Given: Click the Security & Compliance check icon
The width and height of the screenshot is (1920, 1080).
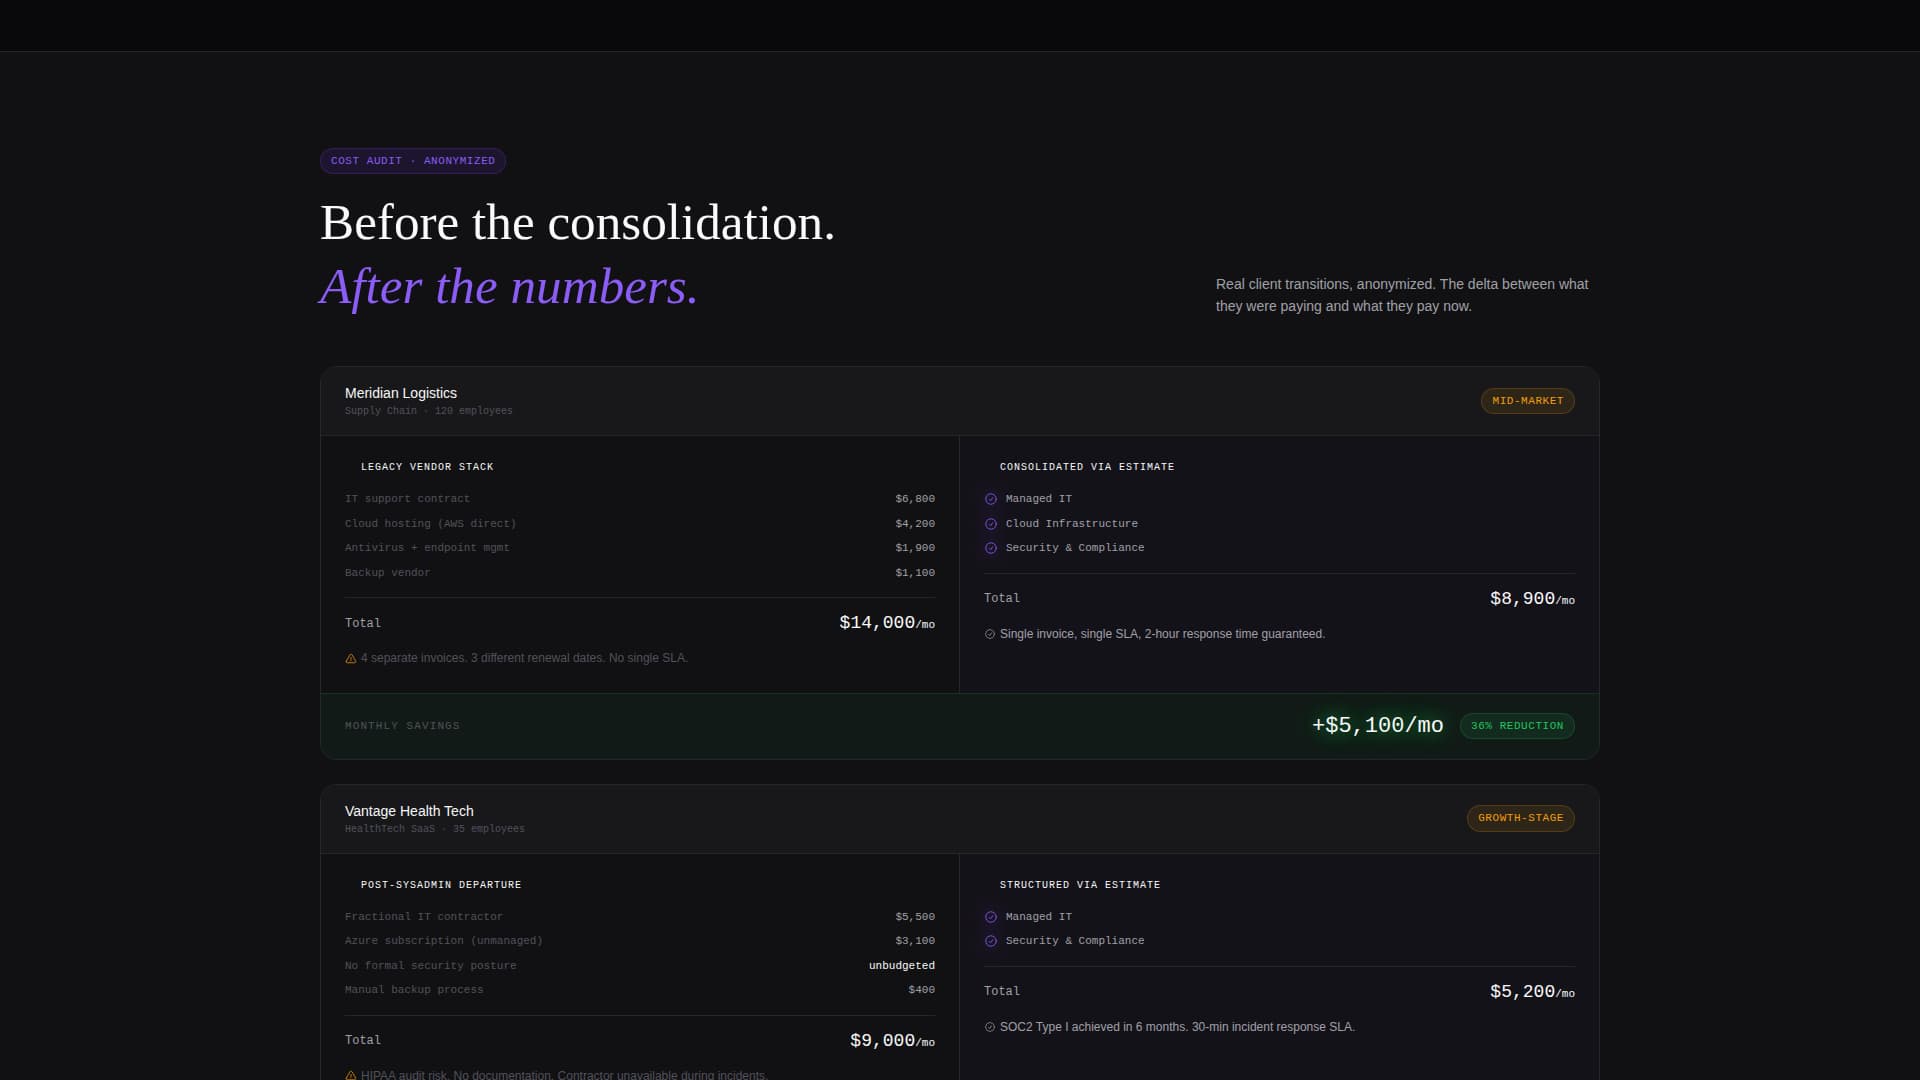Looking at the screenshot, I should tap(991, 547).
